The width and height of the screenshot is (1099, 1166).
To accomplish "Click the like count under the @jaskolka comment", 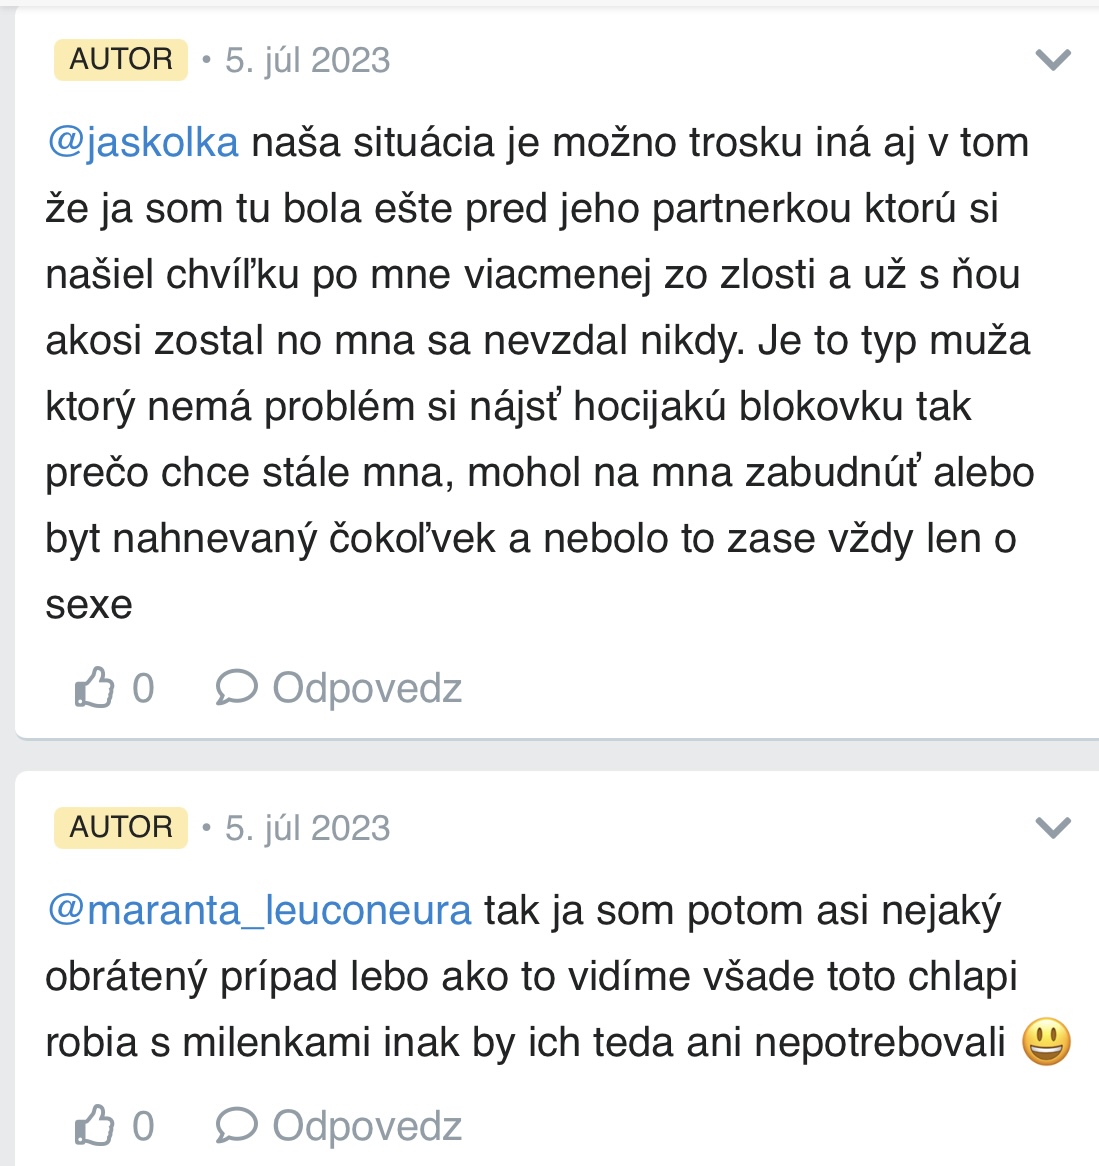I will [143, 688].
